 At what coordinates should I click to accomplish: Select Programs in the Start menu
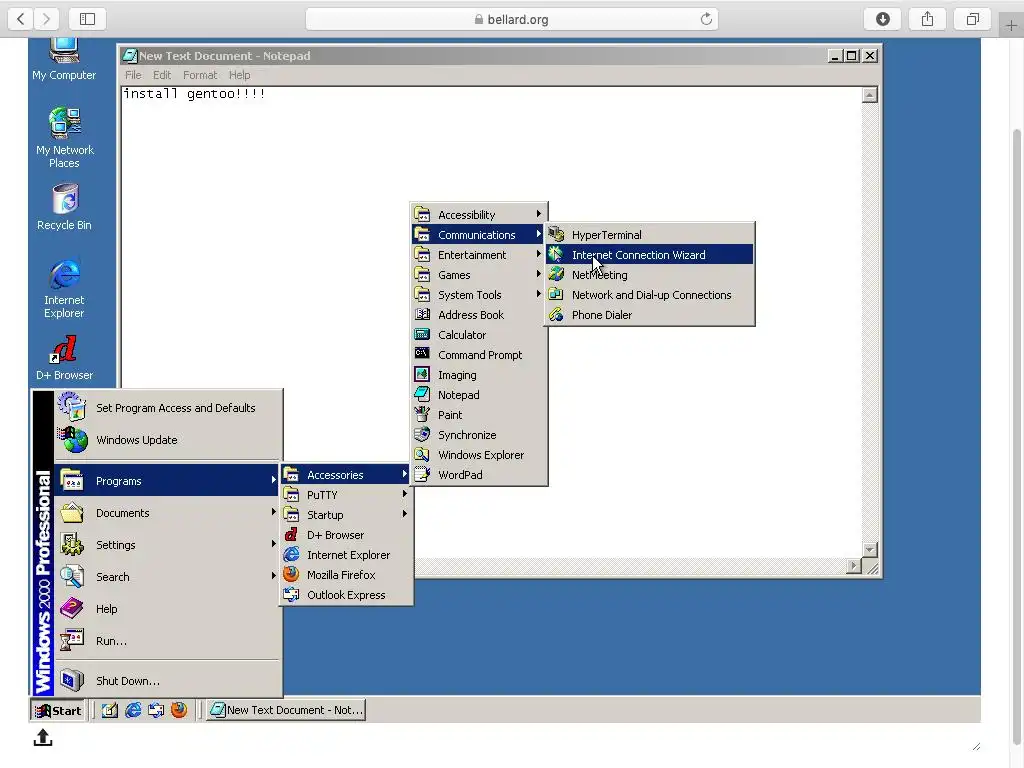click(168, 481)
